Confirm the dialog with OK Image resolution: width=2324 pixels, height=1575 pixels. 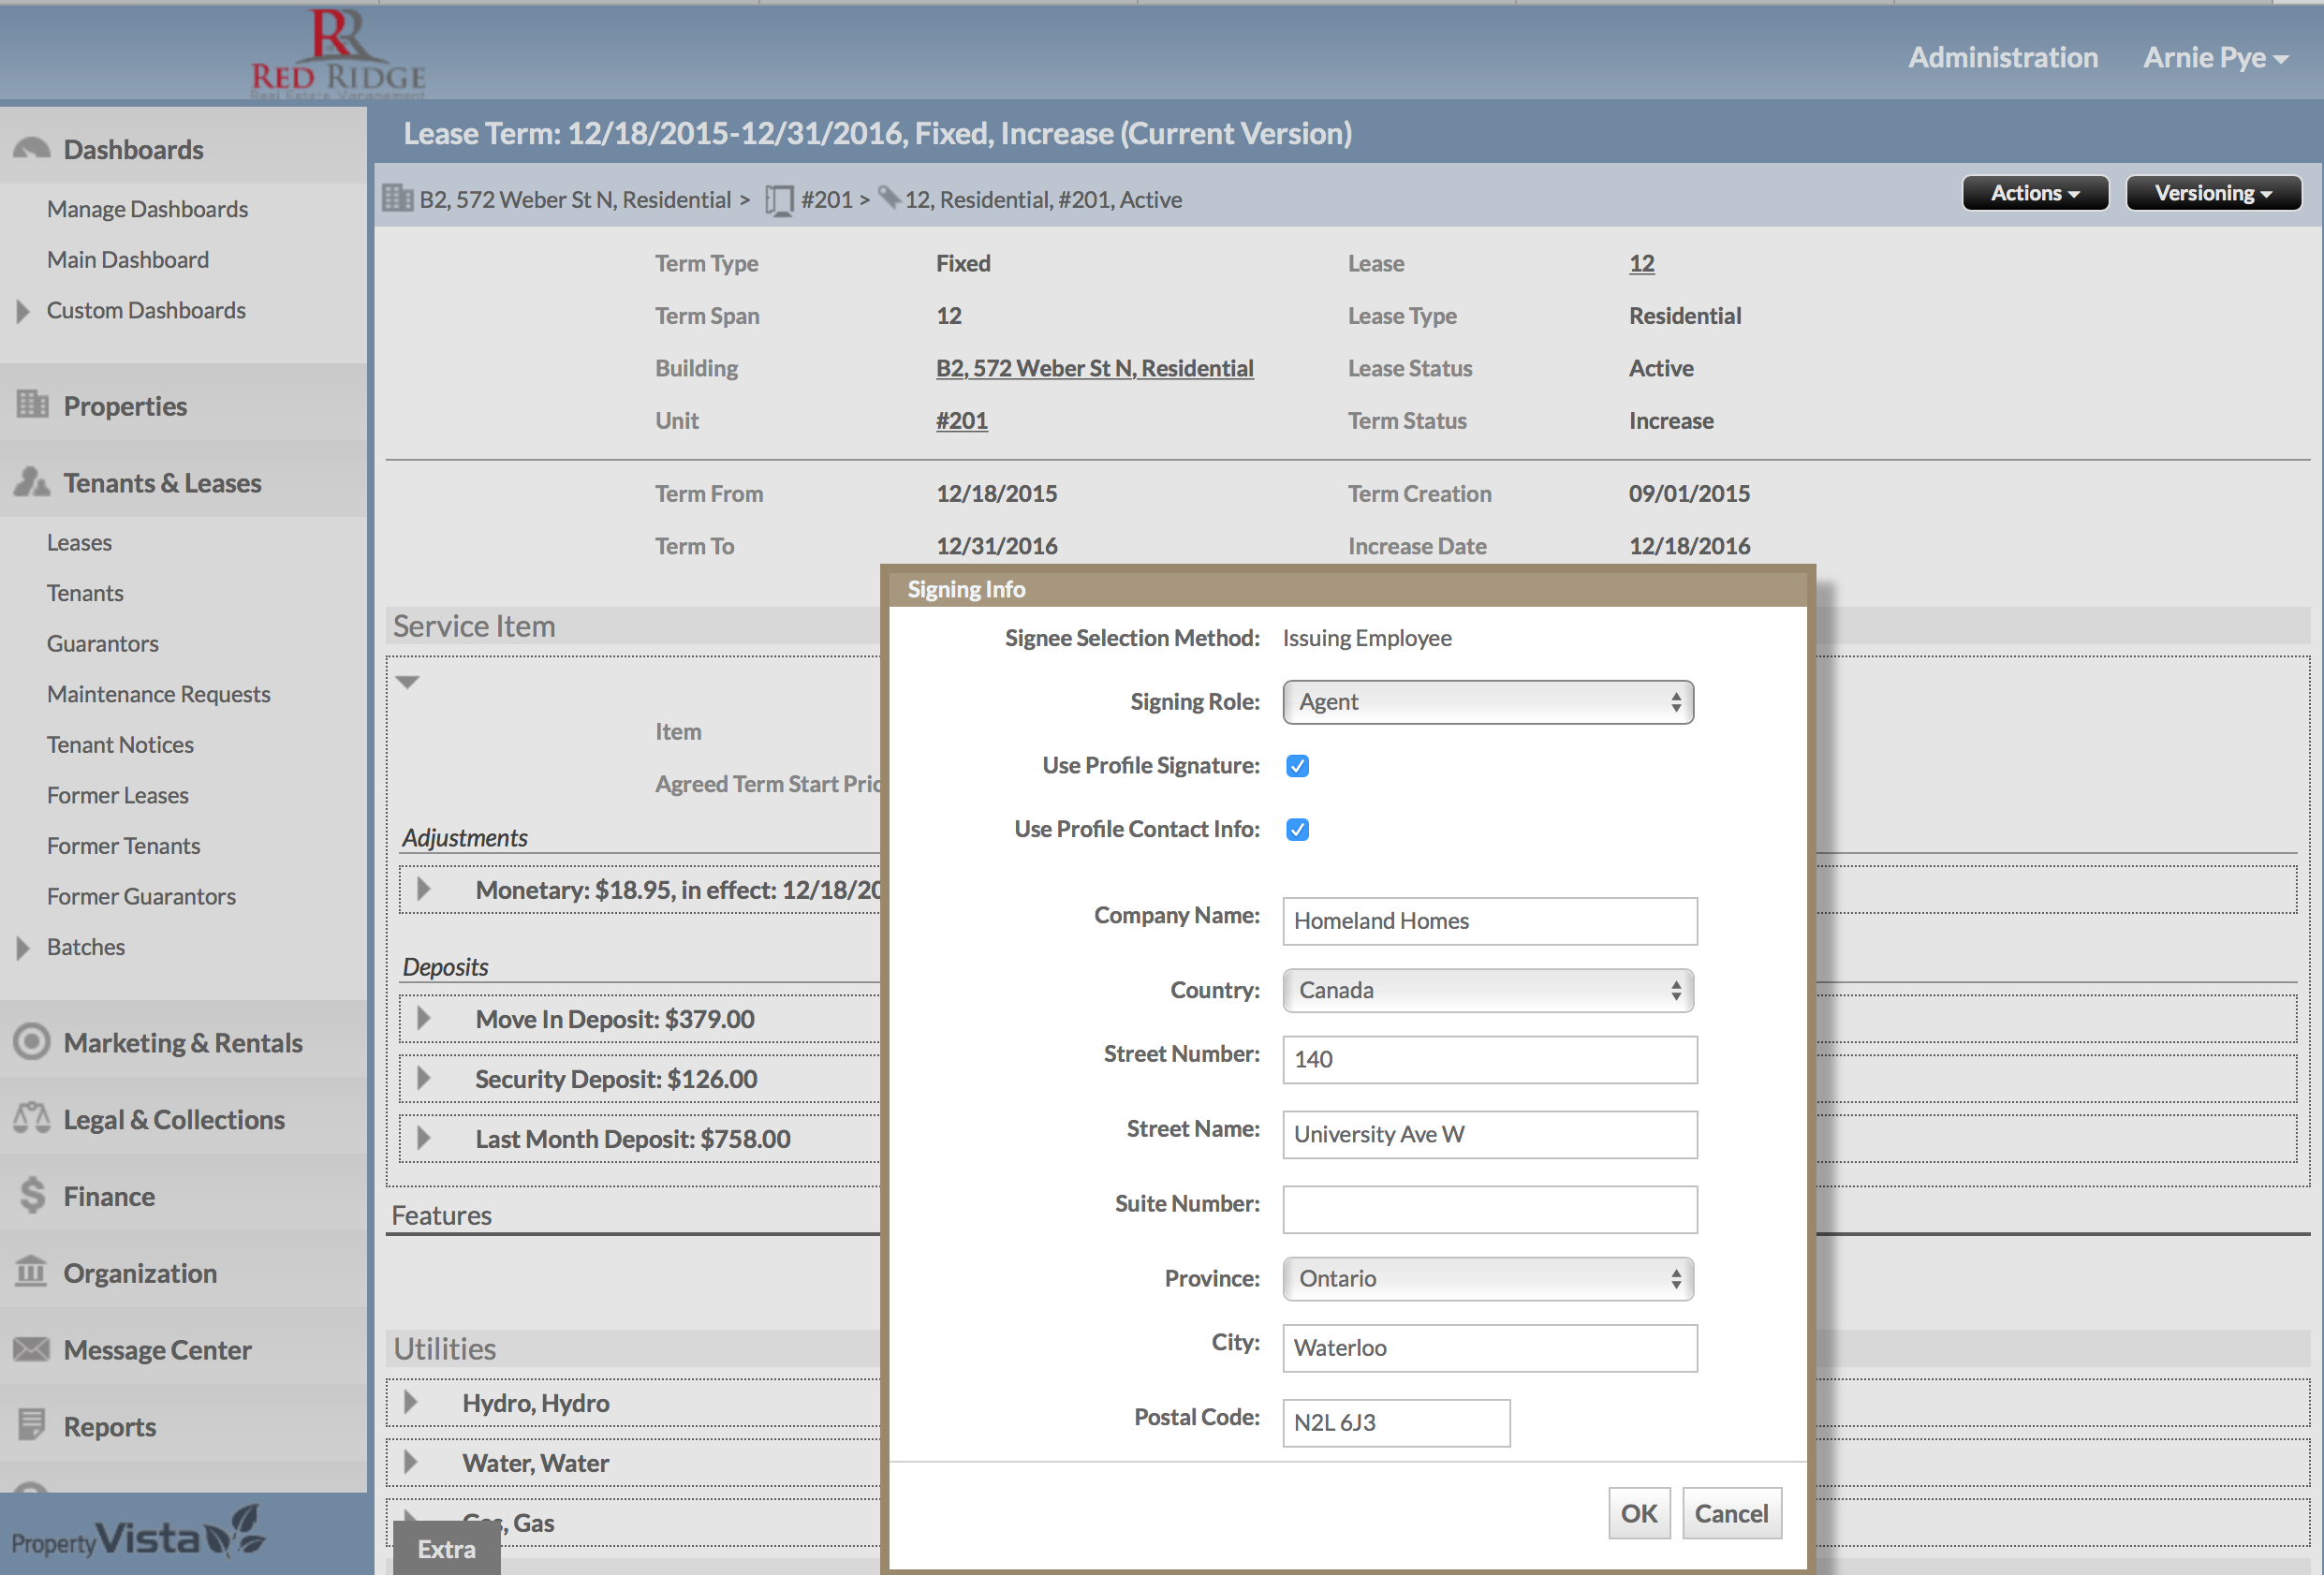(x=1638, y=1513)
